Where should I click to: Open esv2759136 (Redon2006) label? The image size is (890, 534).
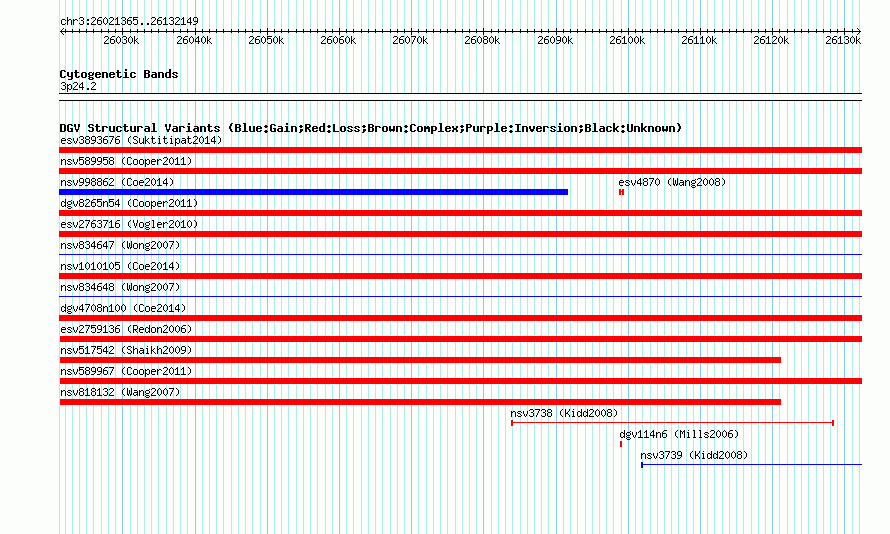[126, 329]
